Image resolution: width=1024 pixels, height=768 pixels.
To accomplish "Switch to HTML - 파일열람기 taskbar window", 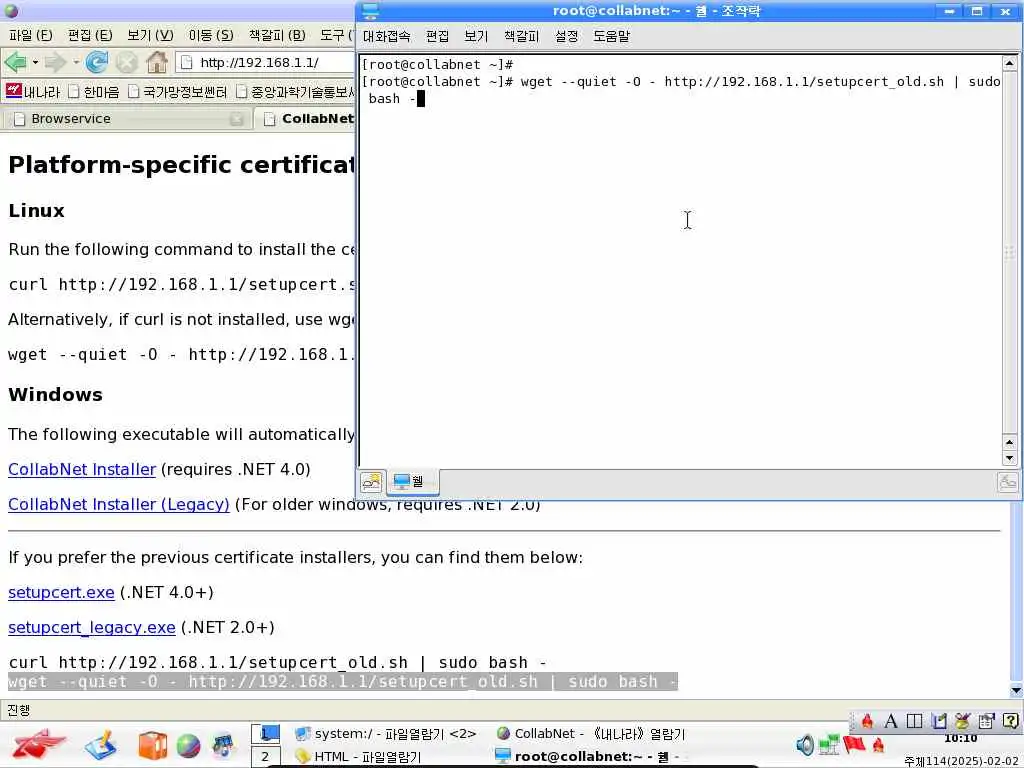I will click(358, 757).
